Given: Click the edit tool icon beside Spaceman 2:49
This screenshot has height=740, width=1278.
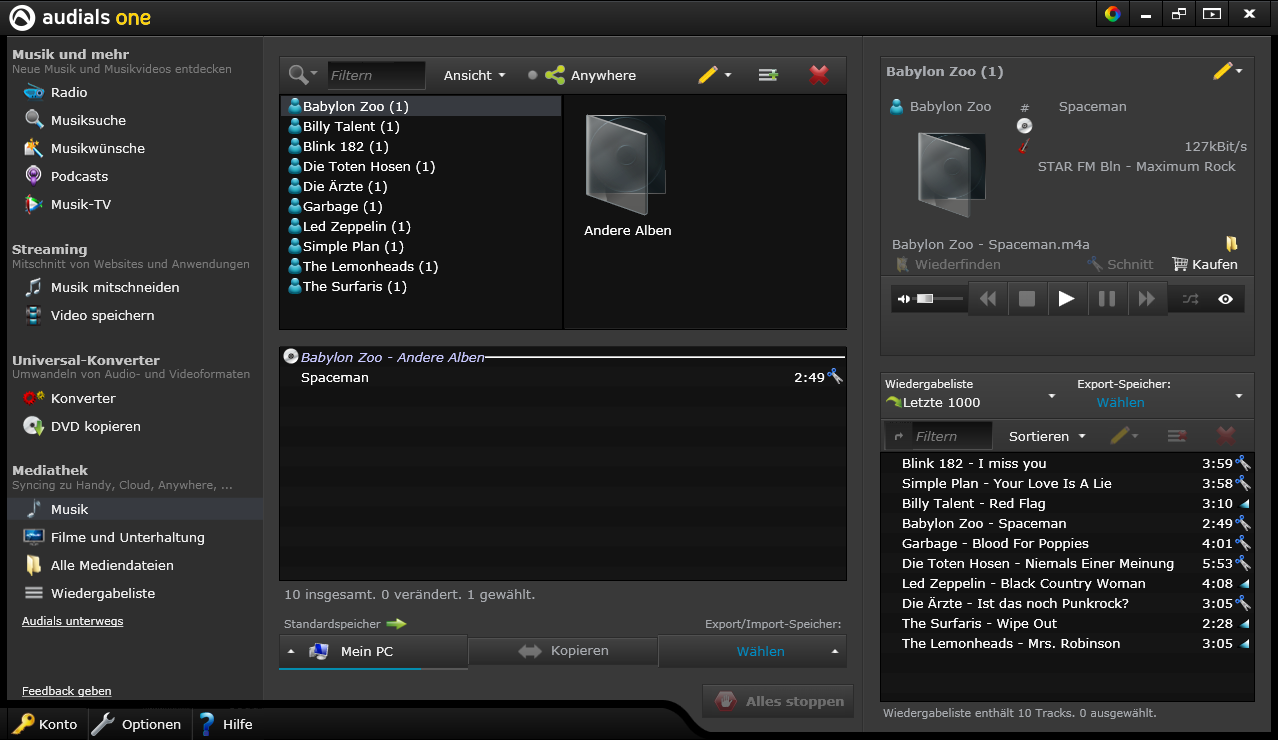Looking at the screenshot, I should pos(836,376).
